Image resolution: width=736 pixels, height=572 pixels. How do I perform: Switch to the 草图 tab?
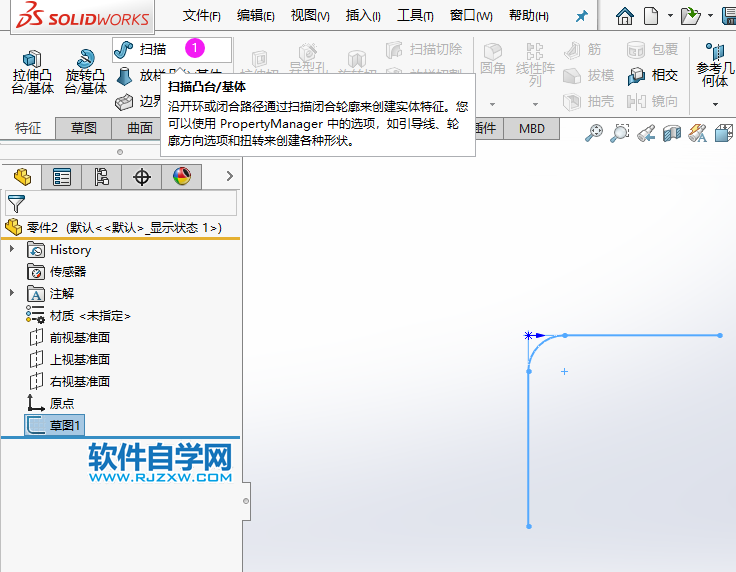tap(84, 128)
